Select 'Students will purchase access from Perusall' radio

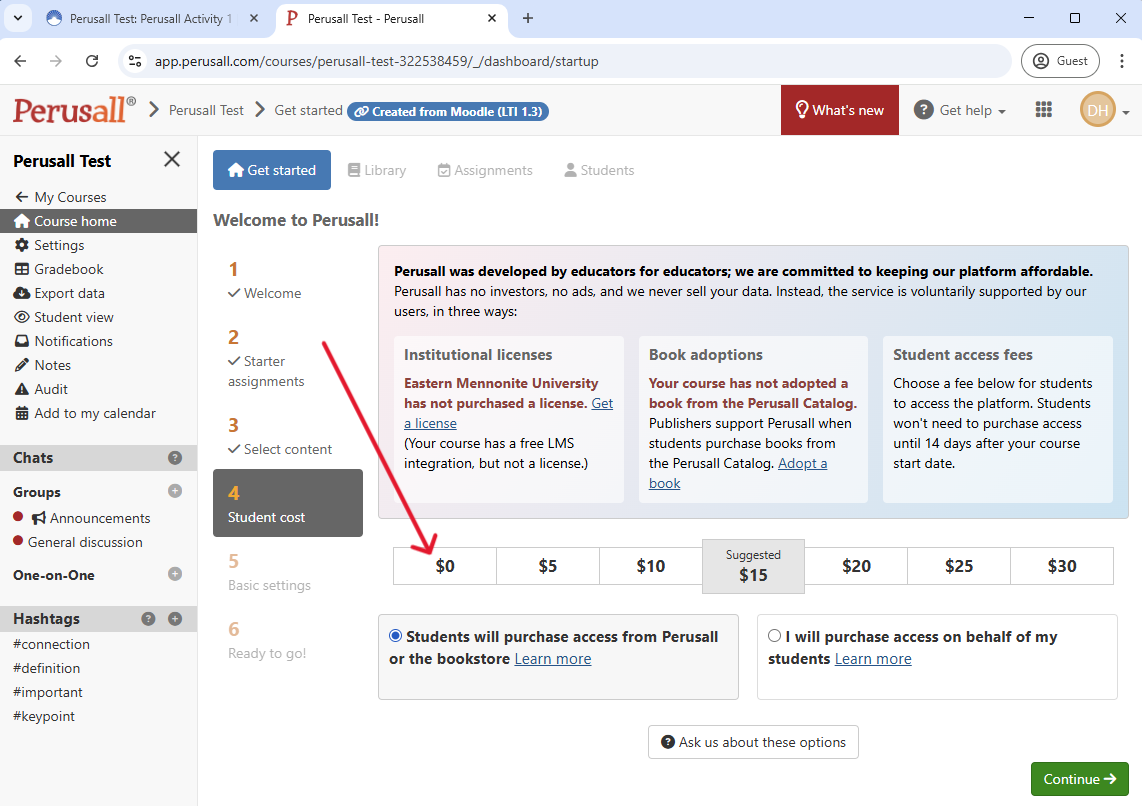[396, 636]
